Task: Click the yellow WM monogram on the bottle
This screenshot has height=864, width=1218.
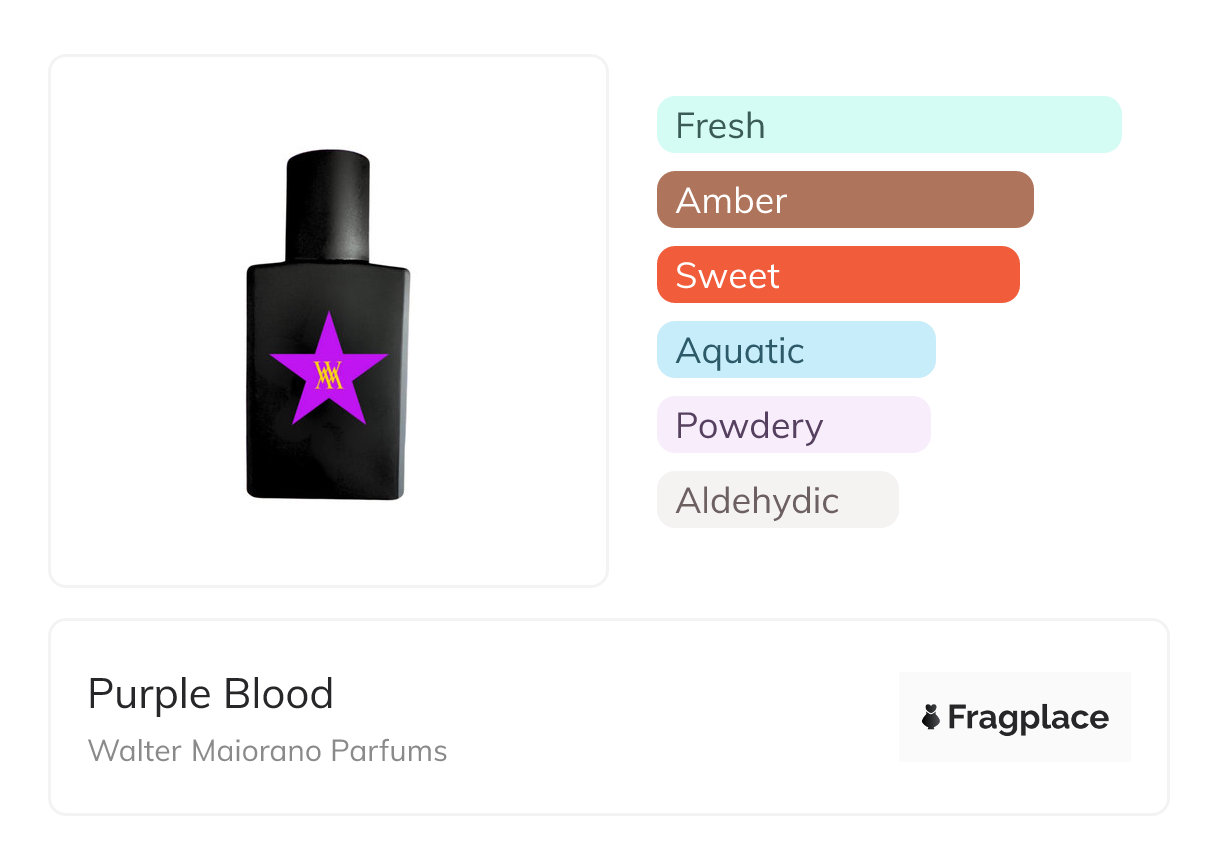Action: [x=329, y=374]
